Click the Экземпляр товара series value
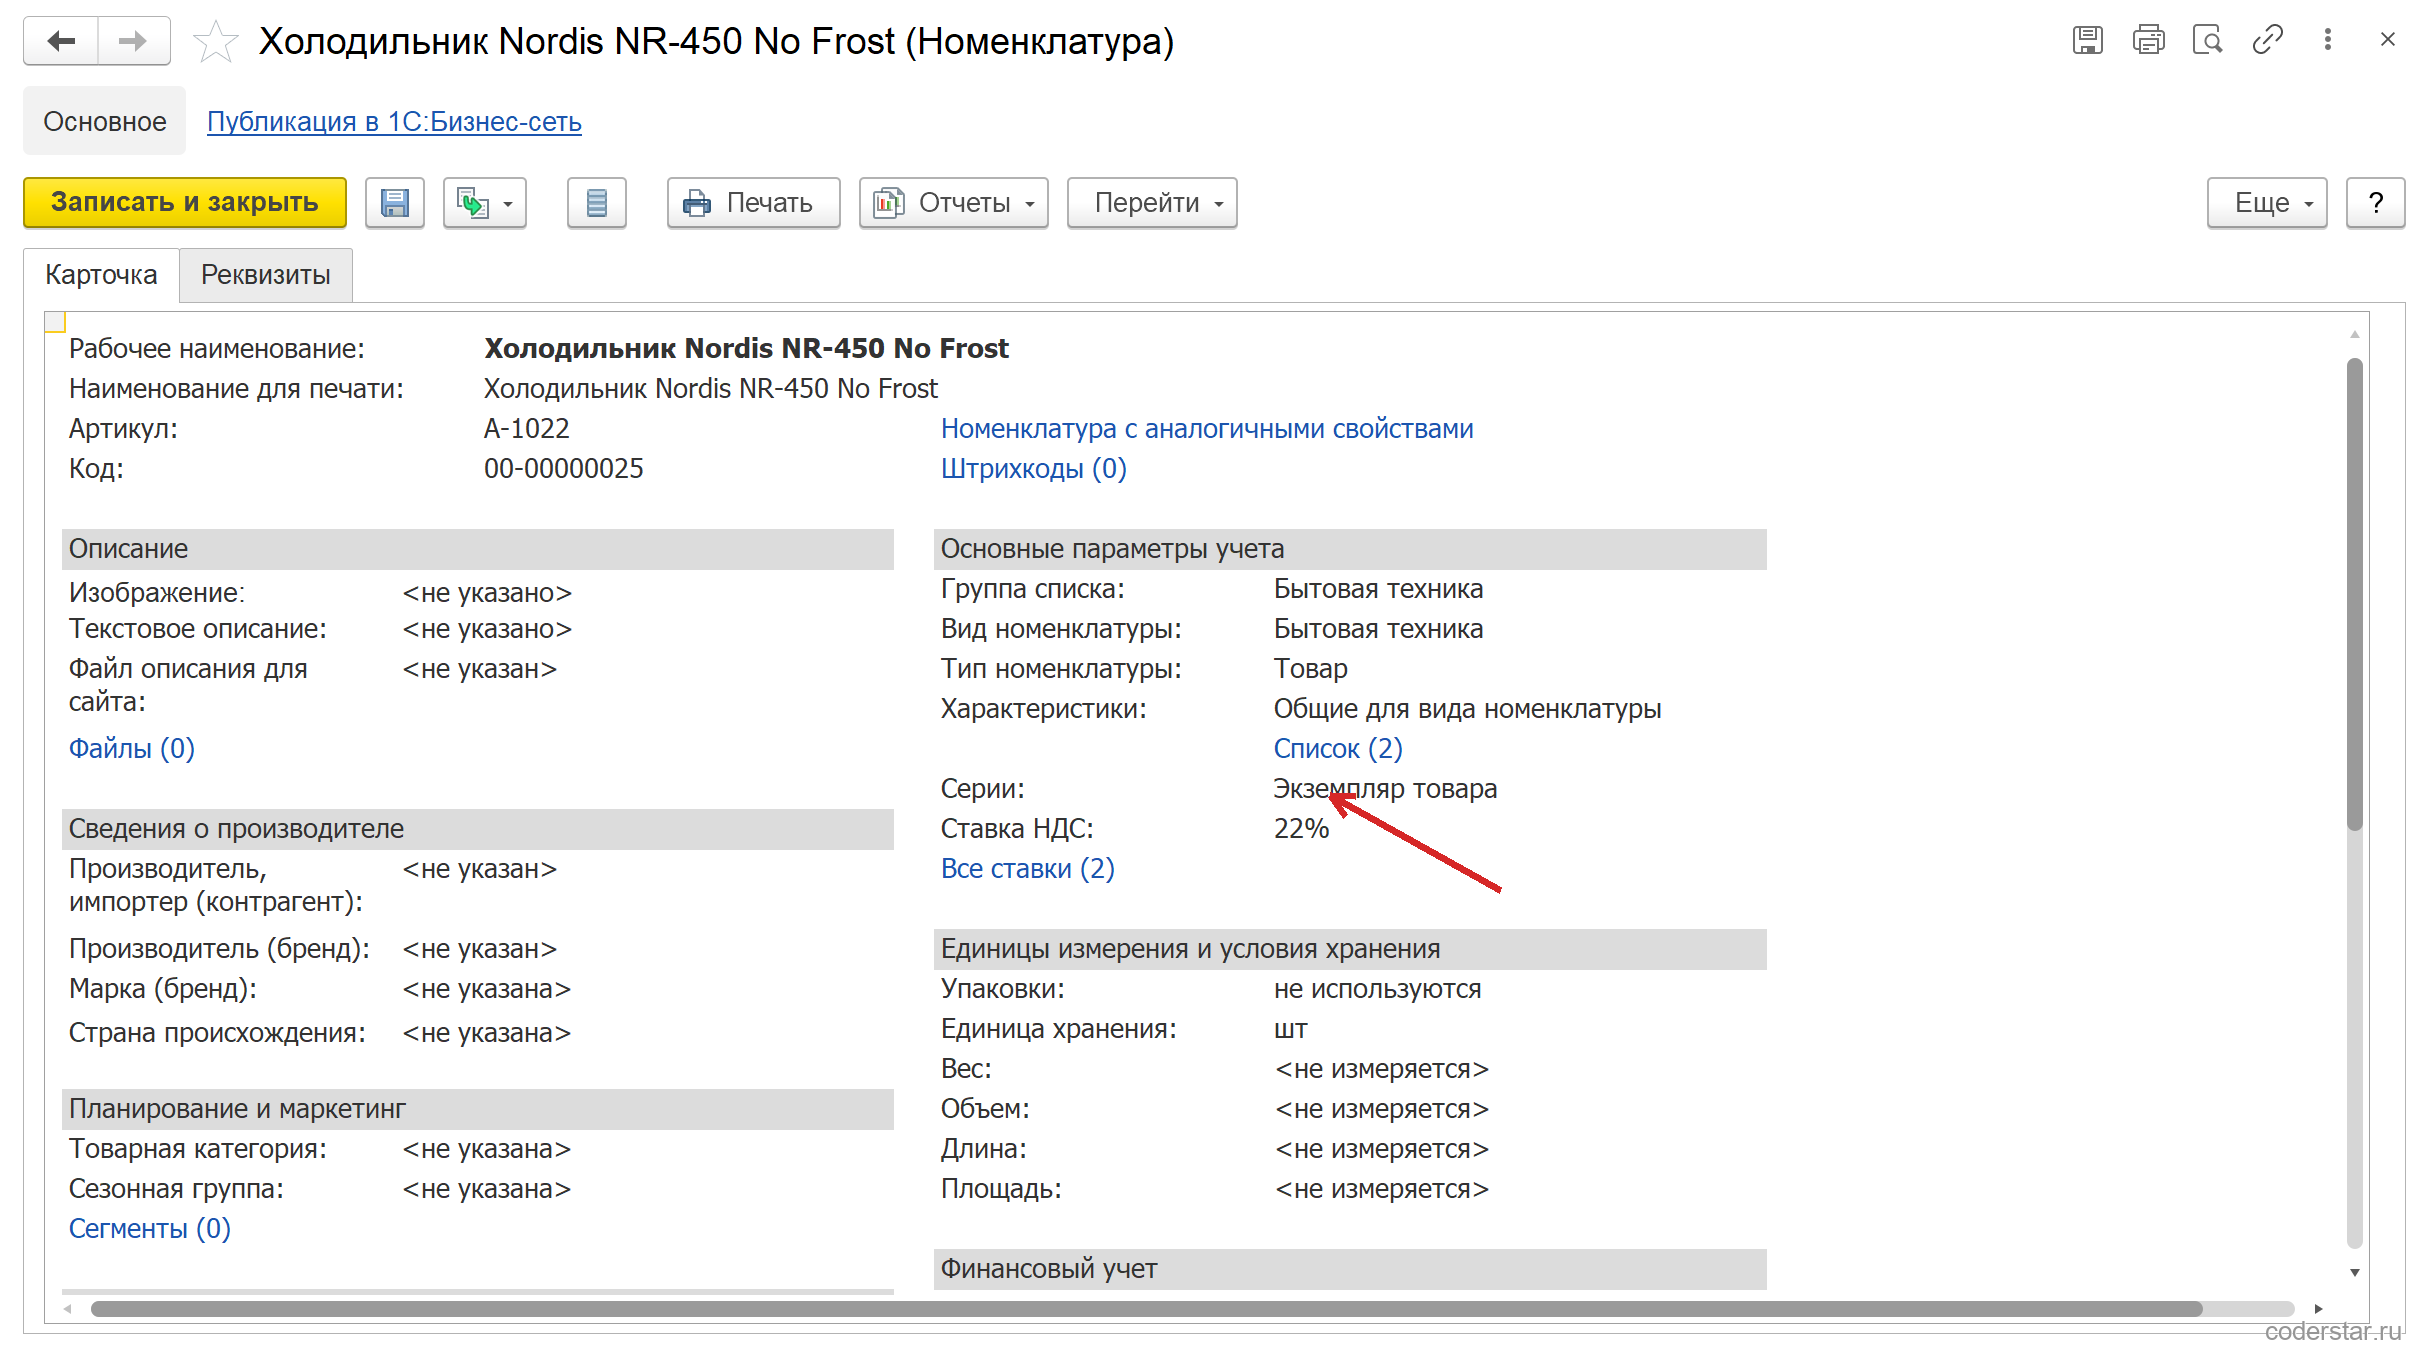Image resolution: width=2426 pixels, height=1355 pixels. click(x=1385, y=789)
